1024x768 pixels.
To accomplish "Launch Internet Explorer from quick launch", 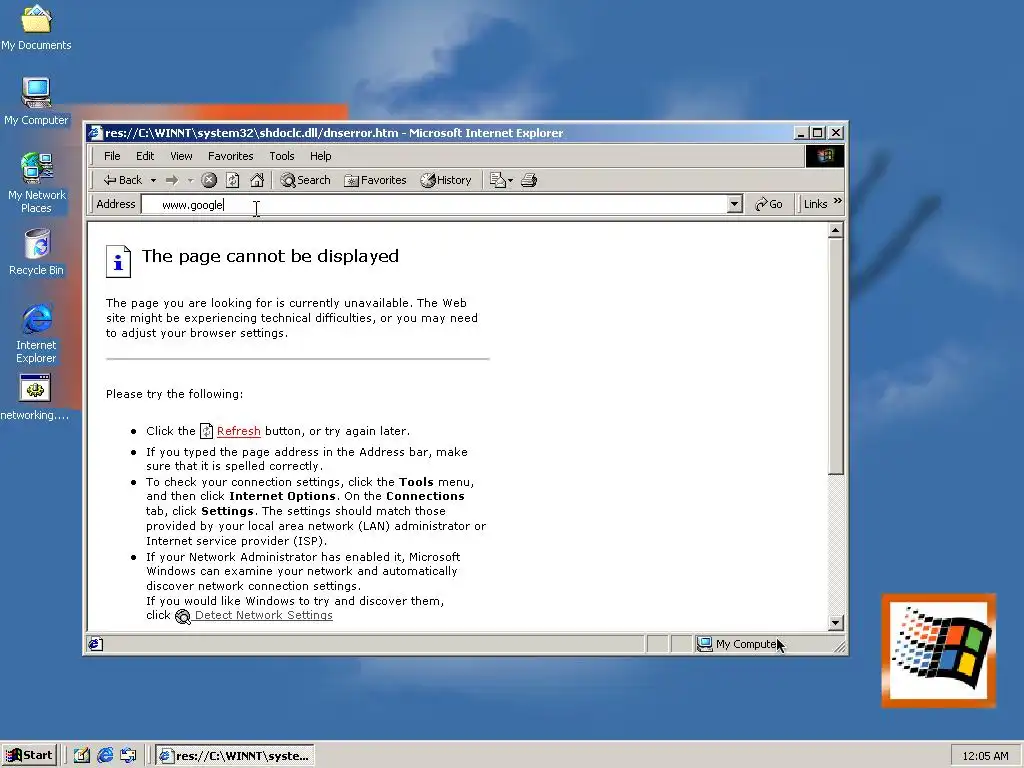I will 105,756.
